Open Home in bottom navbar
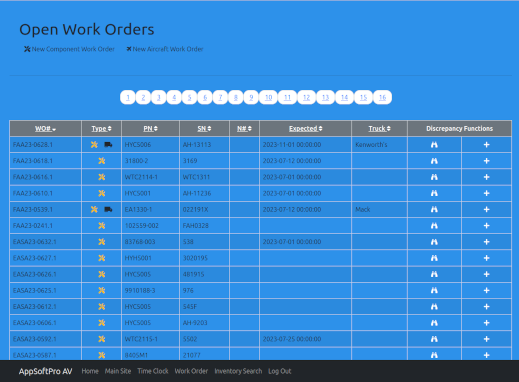 point(90,371)
